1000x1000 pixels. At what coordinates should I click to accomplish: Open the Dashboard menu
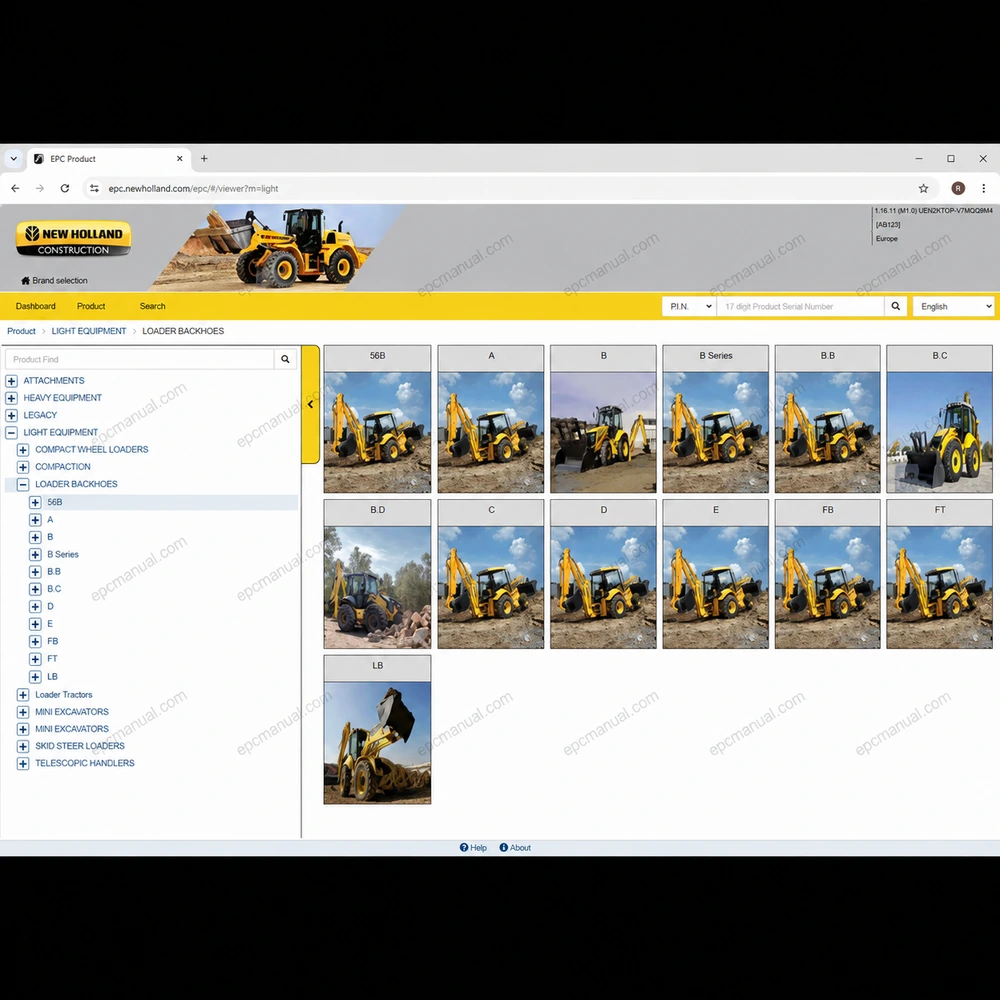(x=36, y=306)
